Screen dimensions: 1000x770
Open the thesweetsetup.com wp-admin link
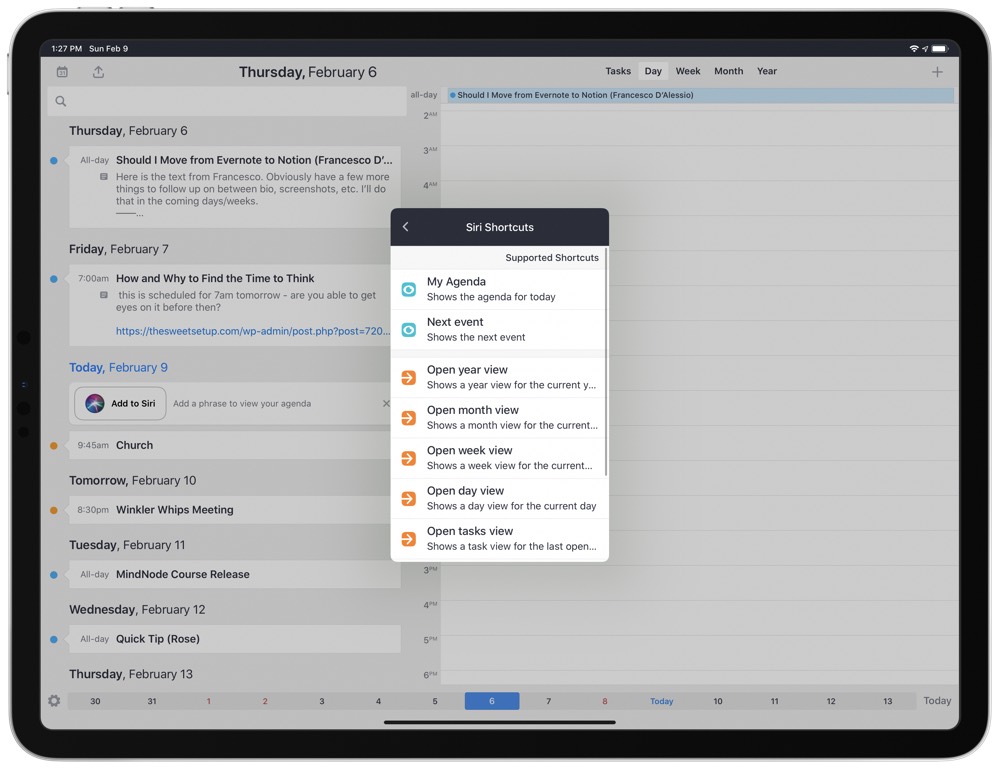[253, 330]
